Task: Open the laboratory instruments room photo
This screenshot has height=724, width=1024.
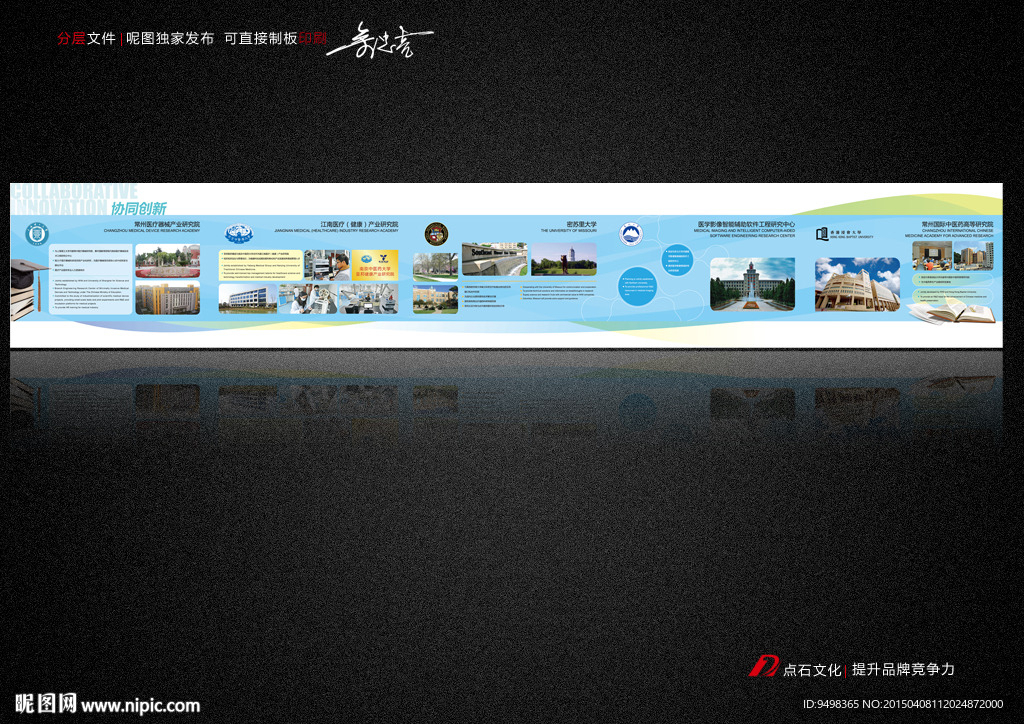Action: 368,299
